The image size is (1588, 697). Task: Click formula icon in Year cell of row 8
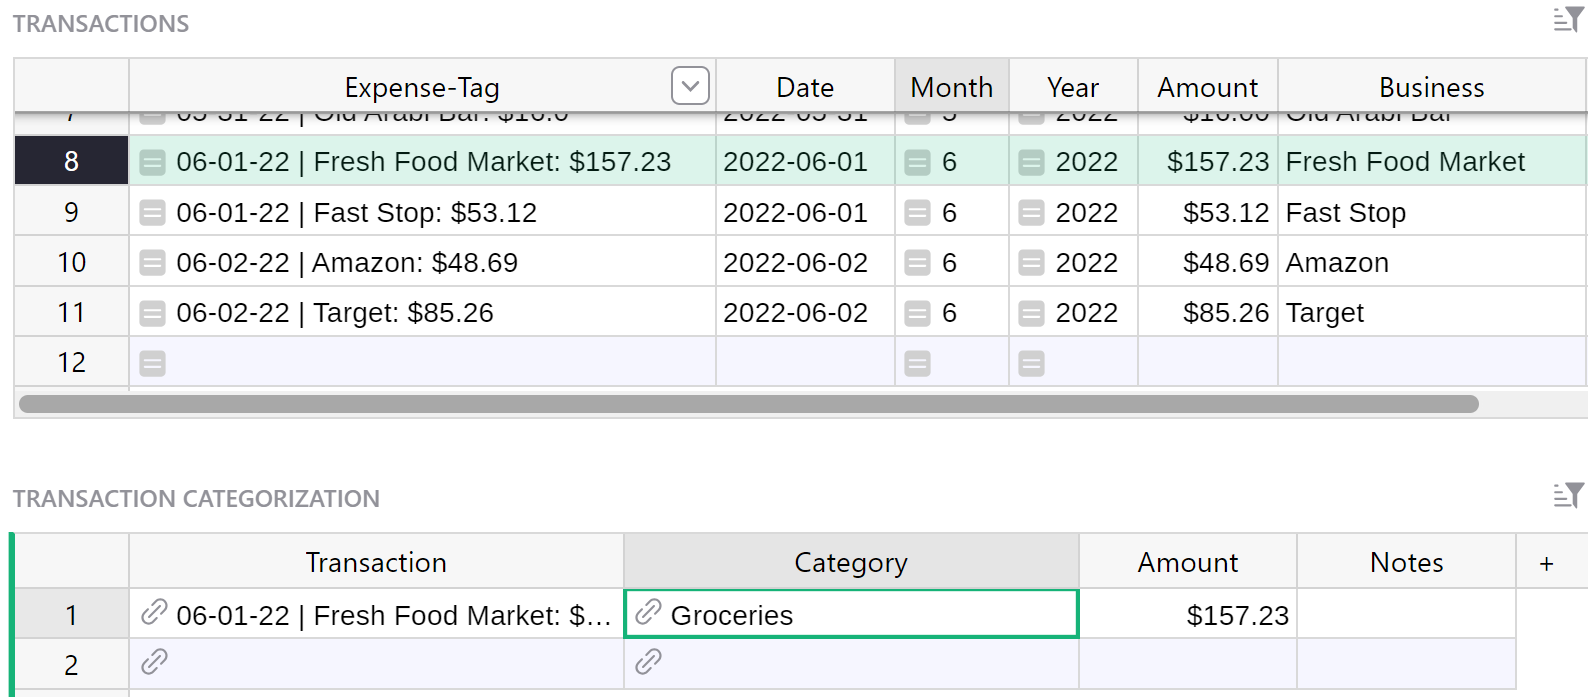pyautogui.click(x=1031, y=162)
